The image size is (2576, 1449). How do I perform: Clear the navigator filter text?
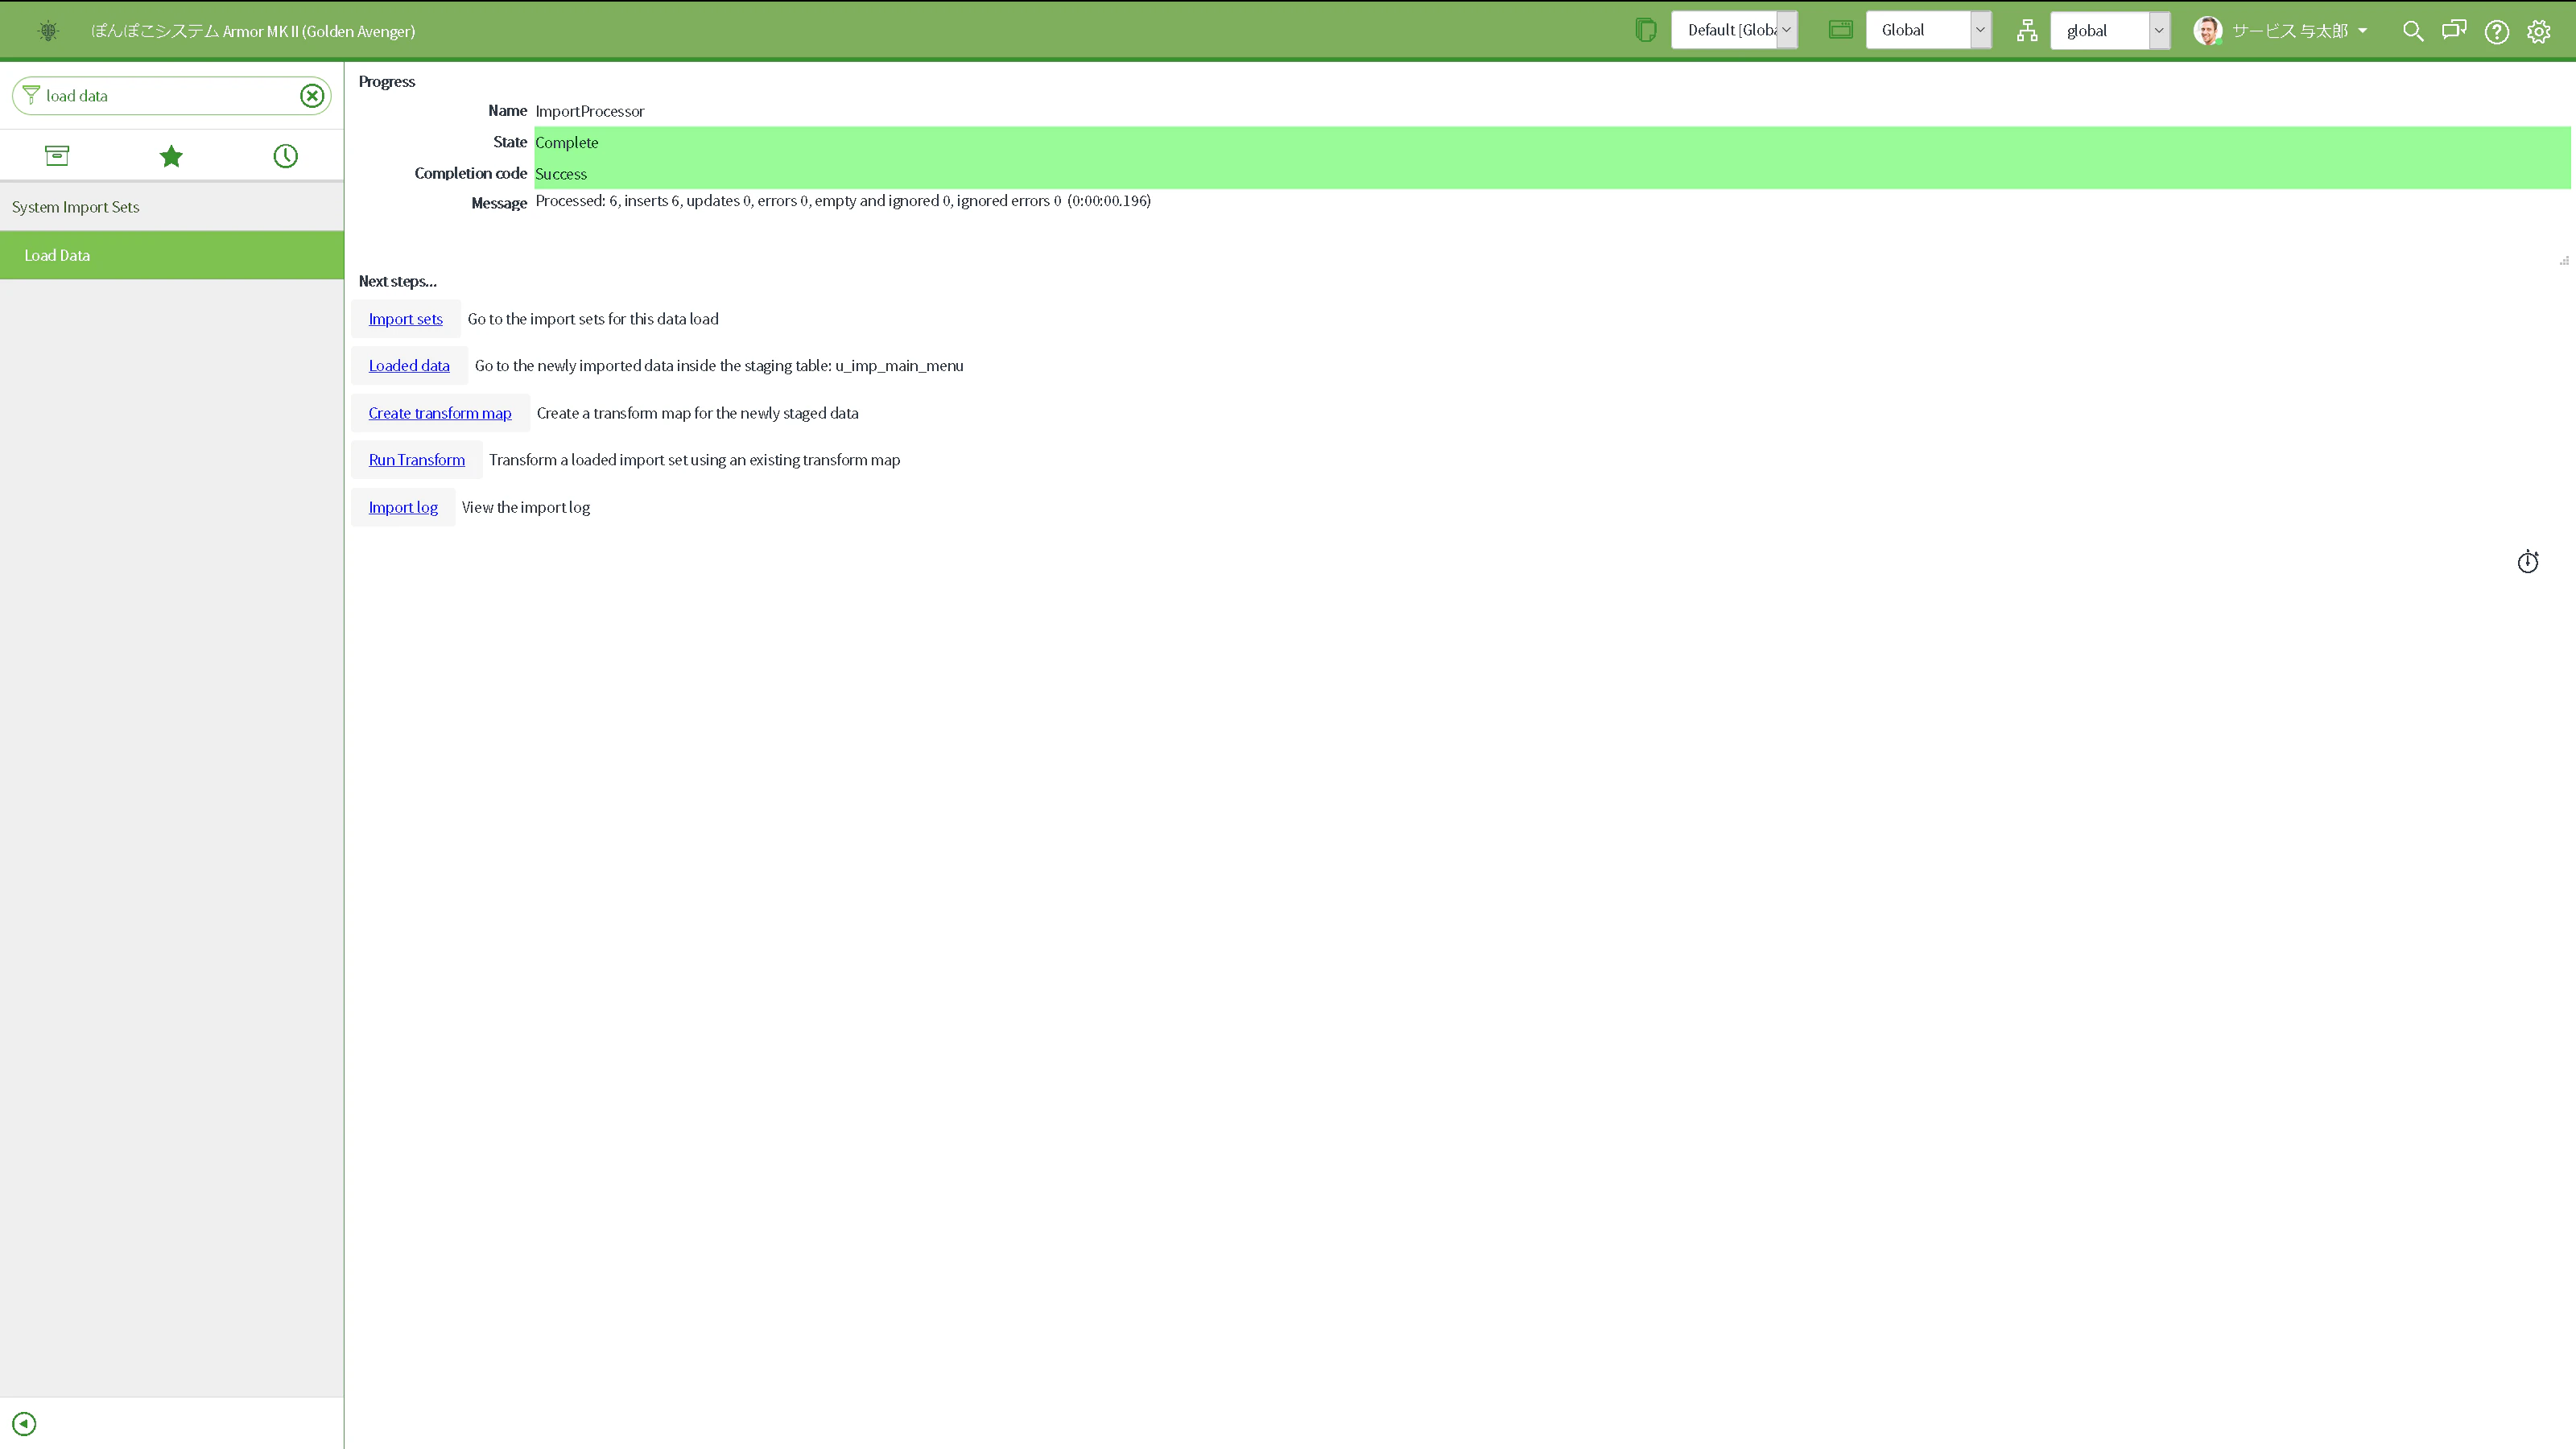coord(312,95)
